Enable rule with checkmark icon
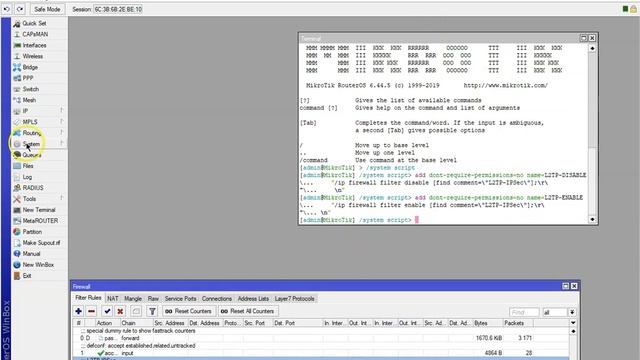The height and width of the screenshot is (360, 640). coord(107,311)
